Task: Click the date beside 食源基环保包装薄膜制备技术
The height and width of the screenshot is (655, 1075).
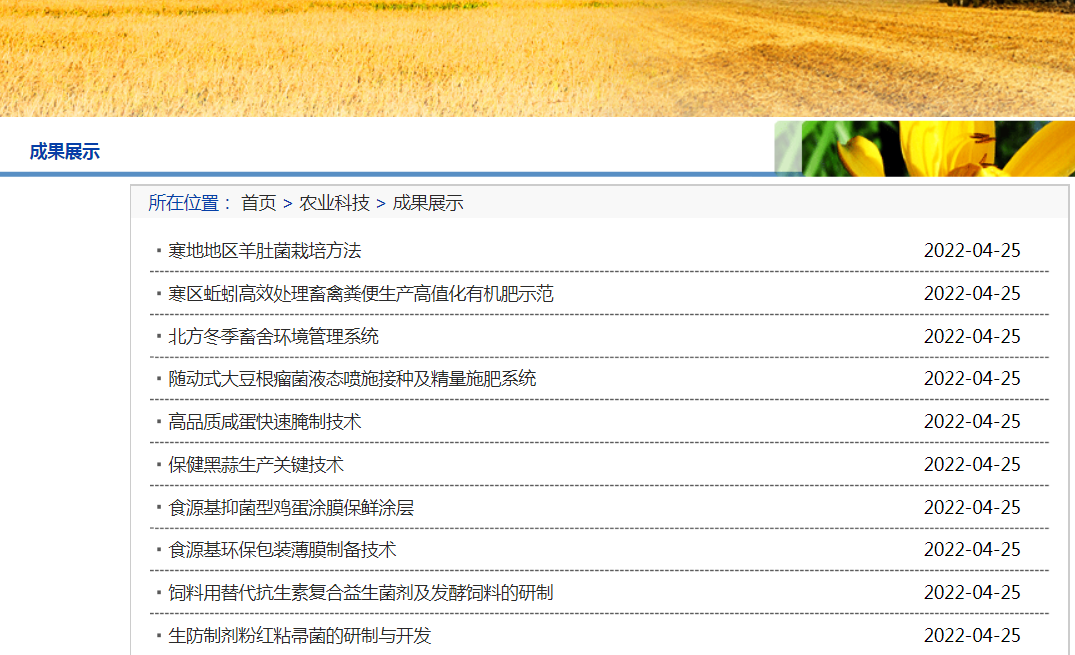Action: 972,549
